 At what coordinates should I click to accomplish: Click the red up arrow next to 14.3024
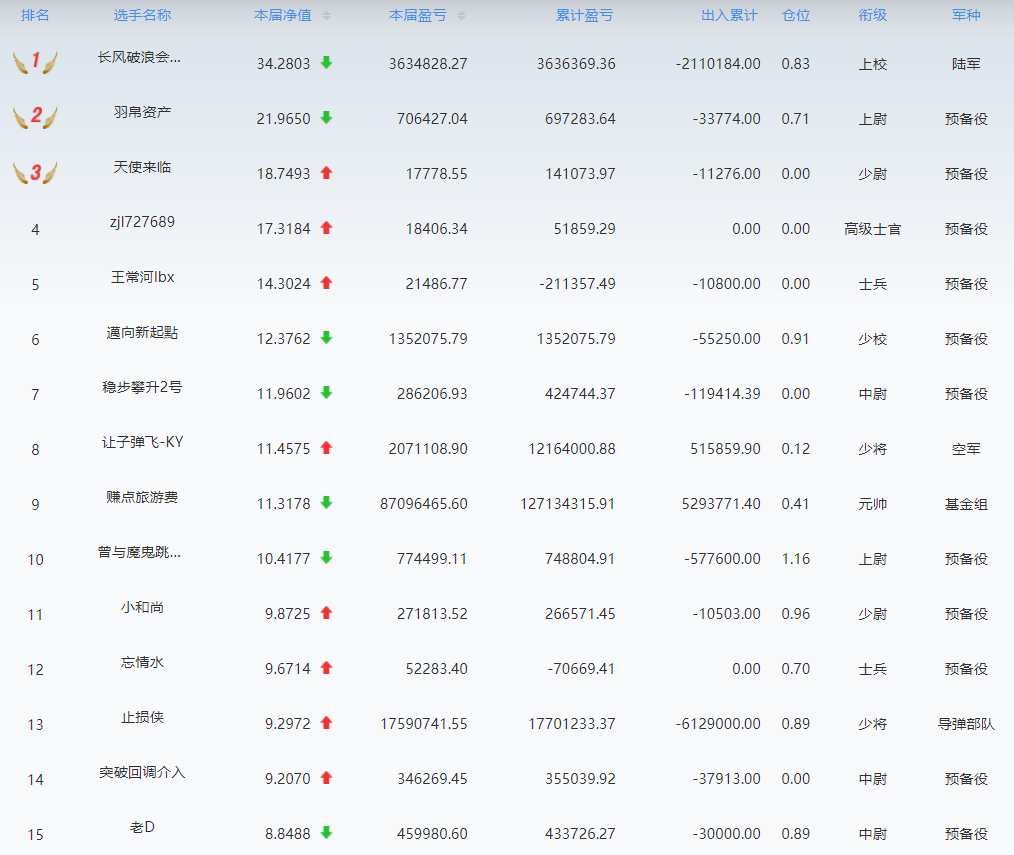click(x=327, y=283)
